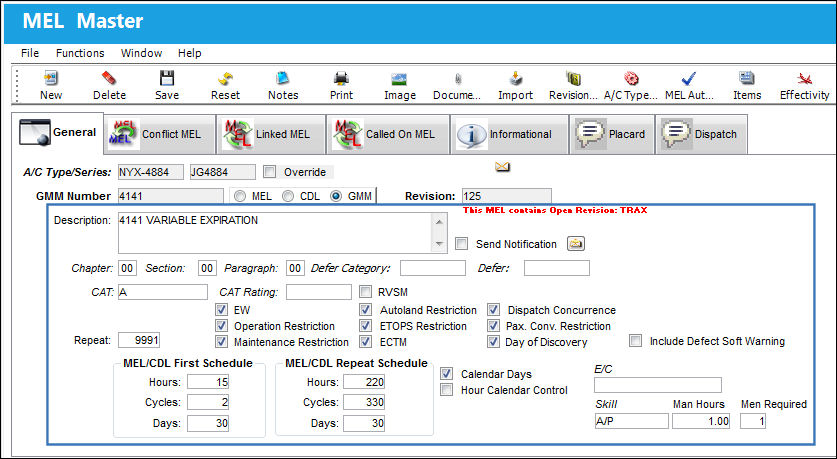Viewport: 837px width, 459px height.
Task: Click the Description box up arrow
Action: (x=439, y=222)
